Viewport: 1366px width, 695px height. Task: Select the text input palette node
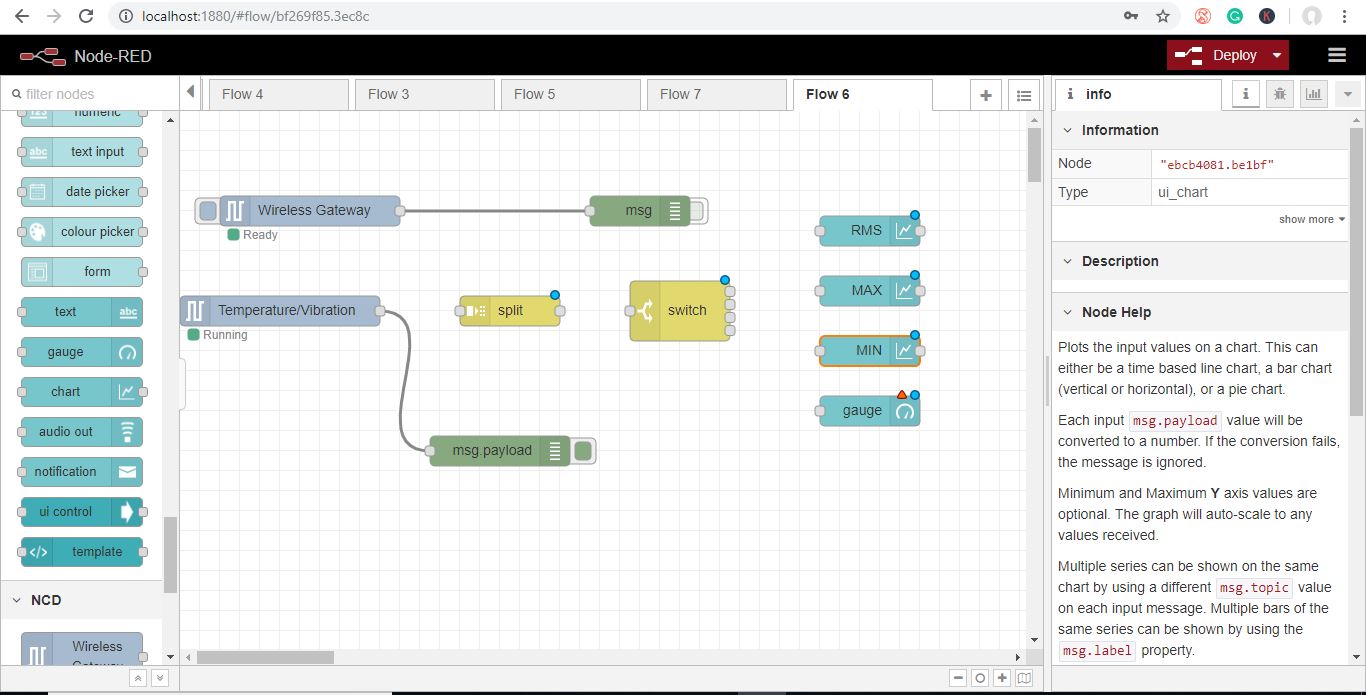[82, 152]
